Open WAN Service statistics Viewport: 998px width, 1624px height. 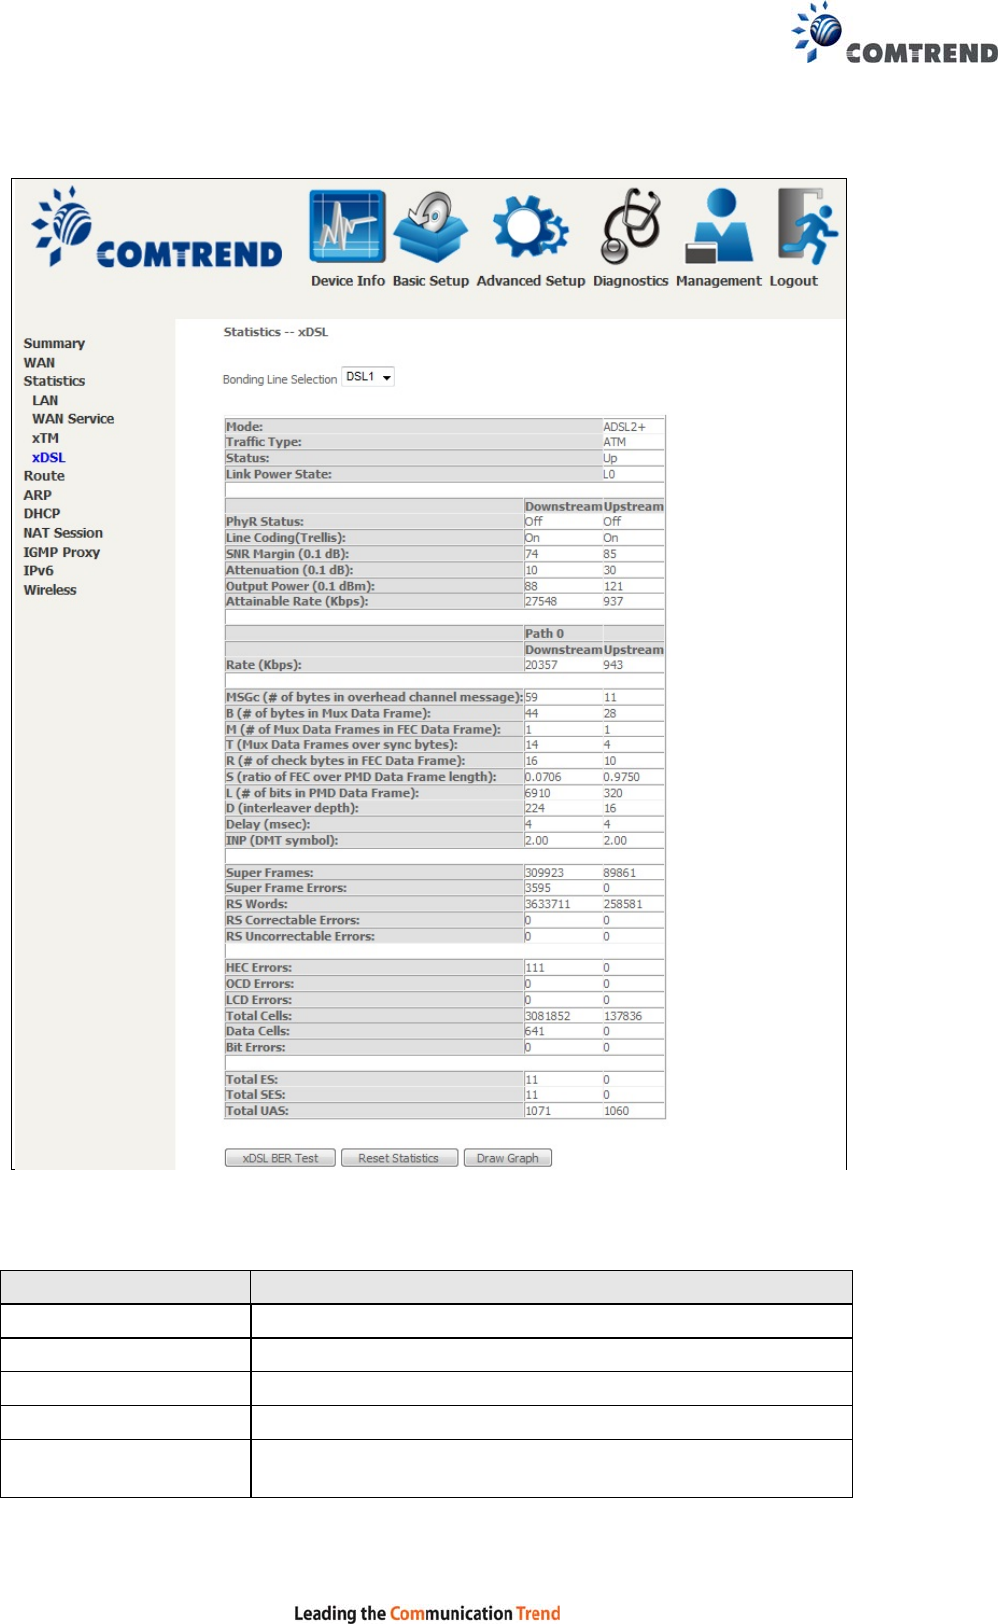[73, 419]
